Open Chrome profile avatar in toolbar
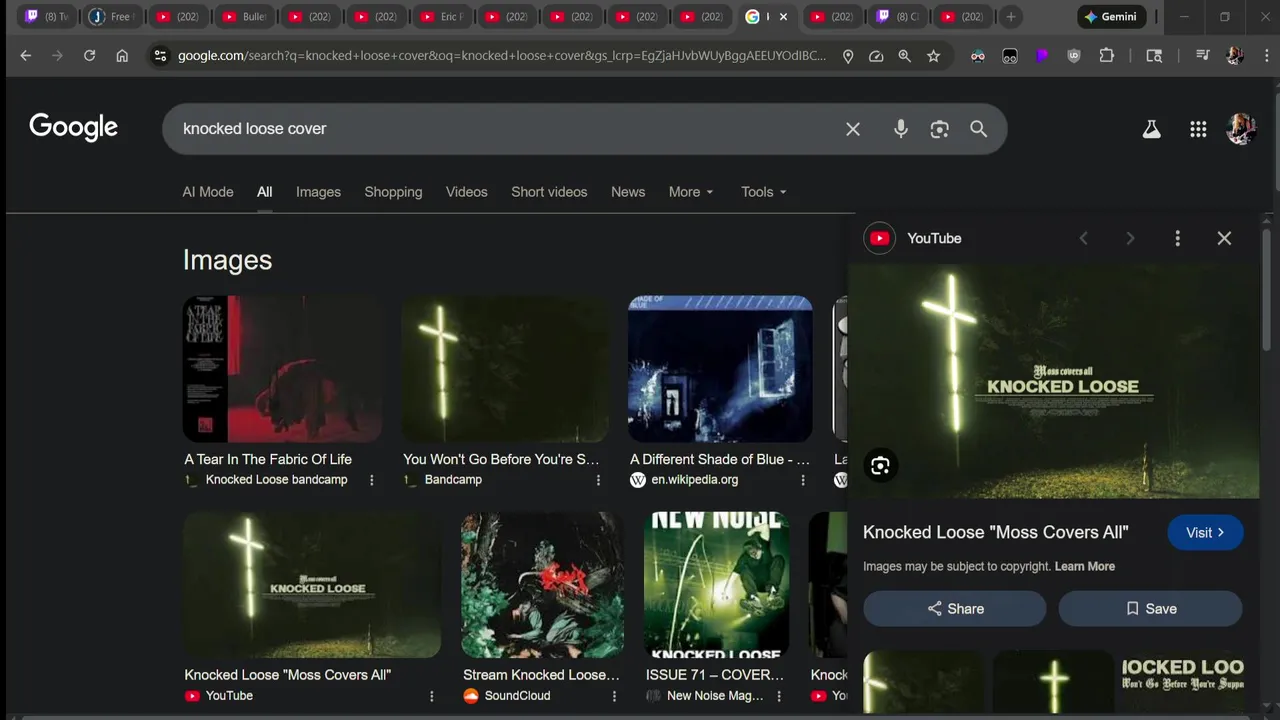This screenshot has height=720, width=1280. pyautogui.click(x=1235, y=56)
